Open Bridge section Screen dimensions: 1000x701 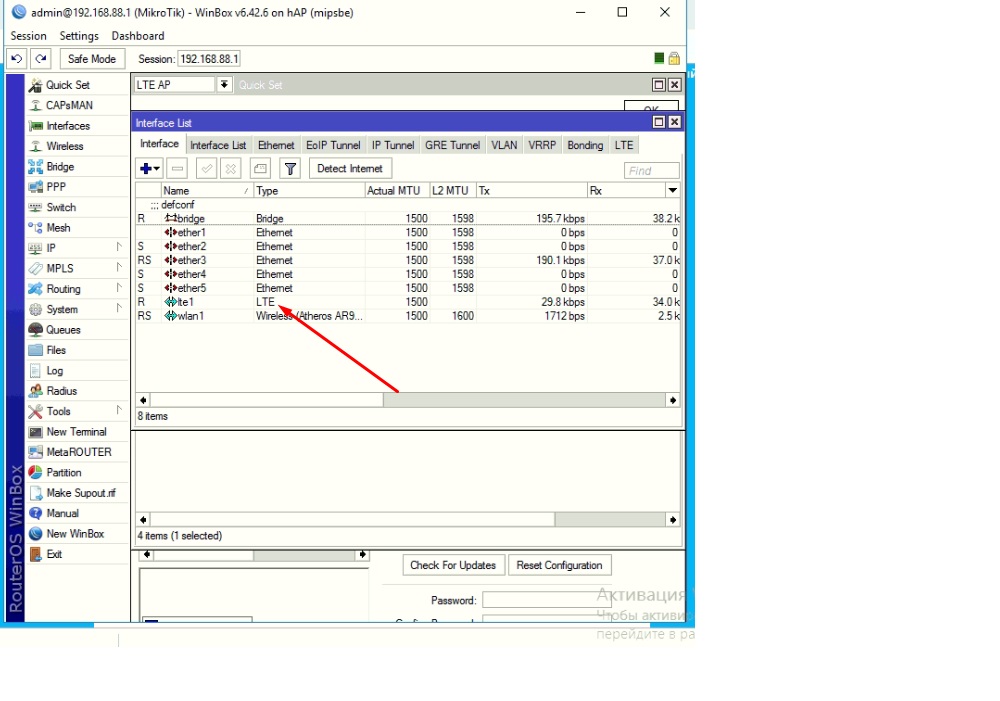coord(60,166)
